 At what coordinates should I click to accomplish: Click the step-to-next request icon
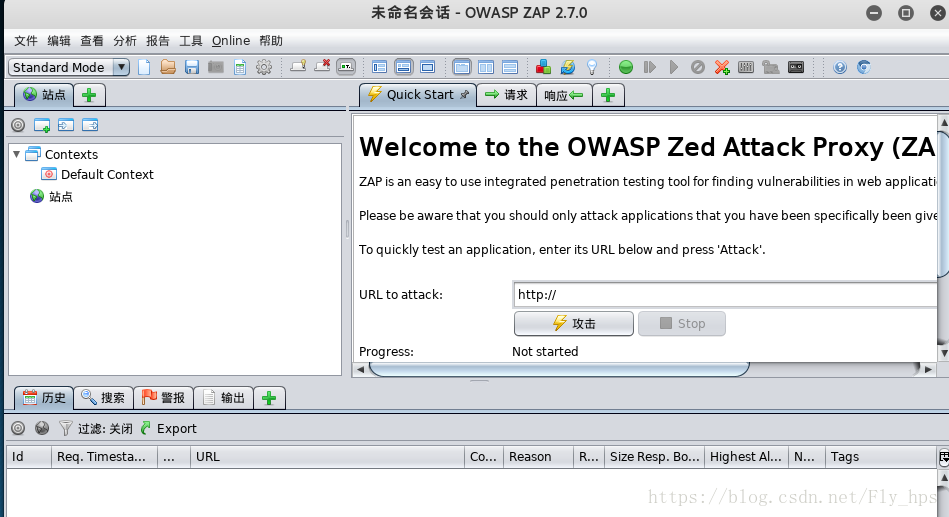coord(650,67)
